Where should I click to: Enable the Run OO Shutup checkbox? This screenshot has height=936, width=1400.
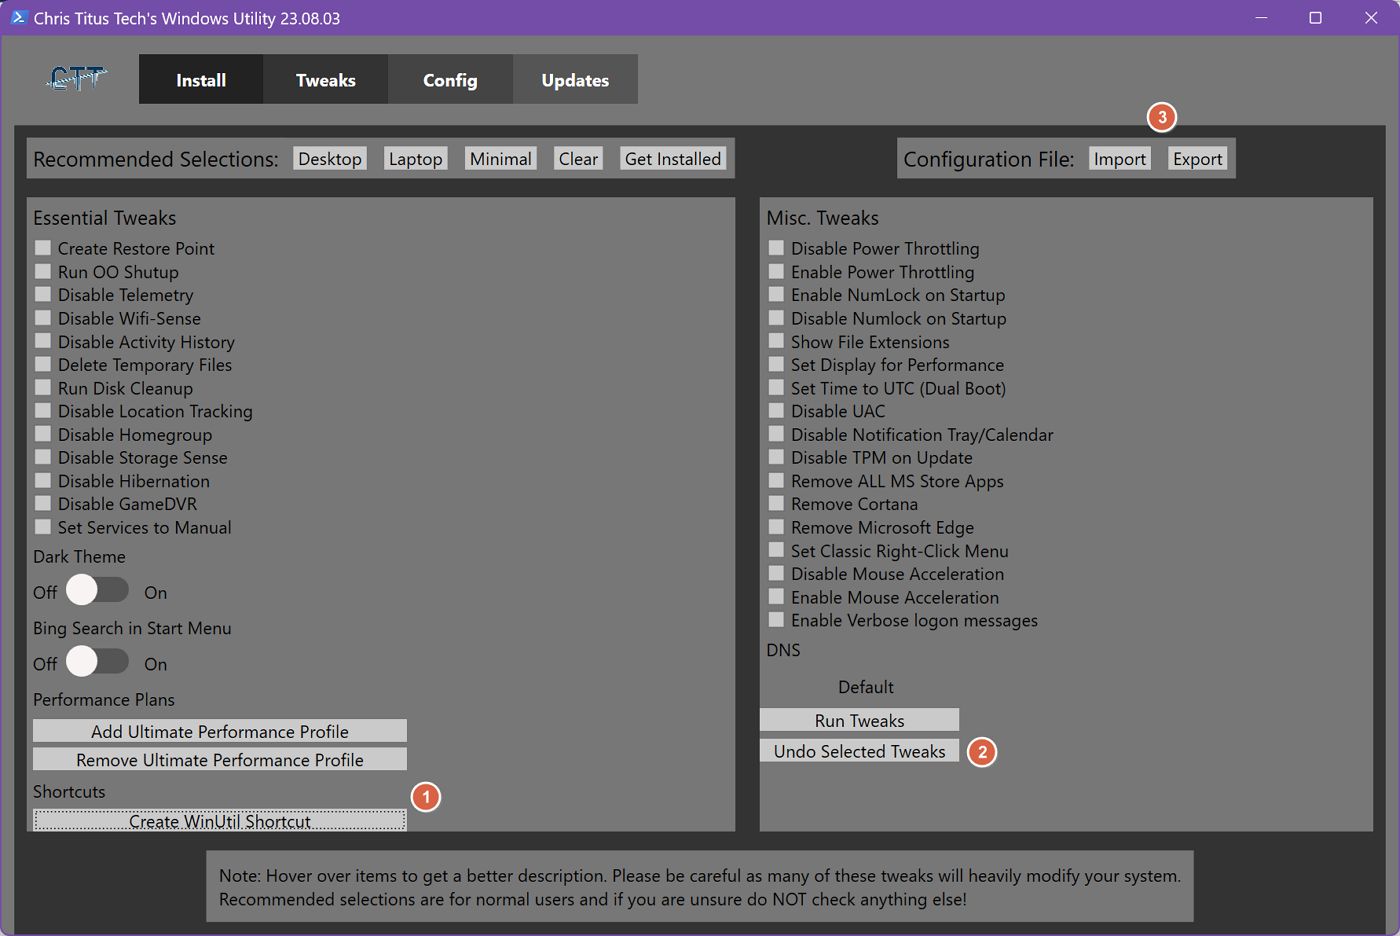(x=43, y=271)
